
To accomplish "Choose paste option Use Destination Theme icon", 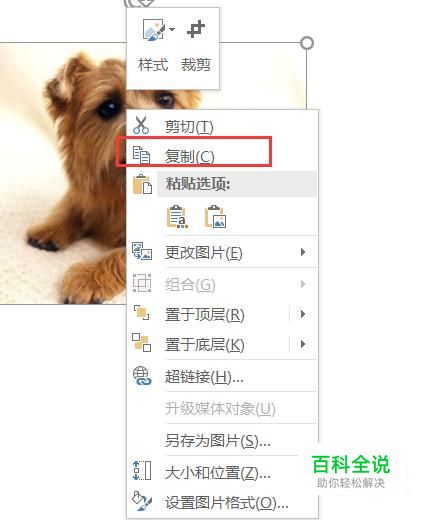I will (x=177, y=217).
